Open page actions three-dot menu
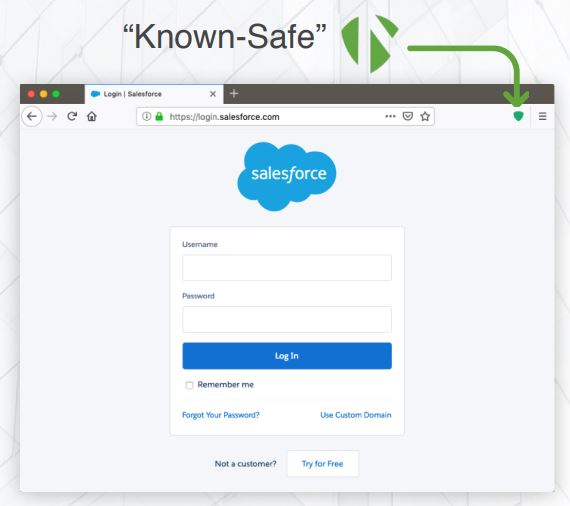570x506 pixels. 390,116
